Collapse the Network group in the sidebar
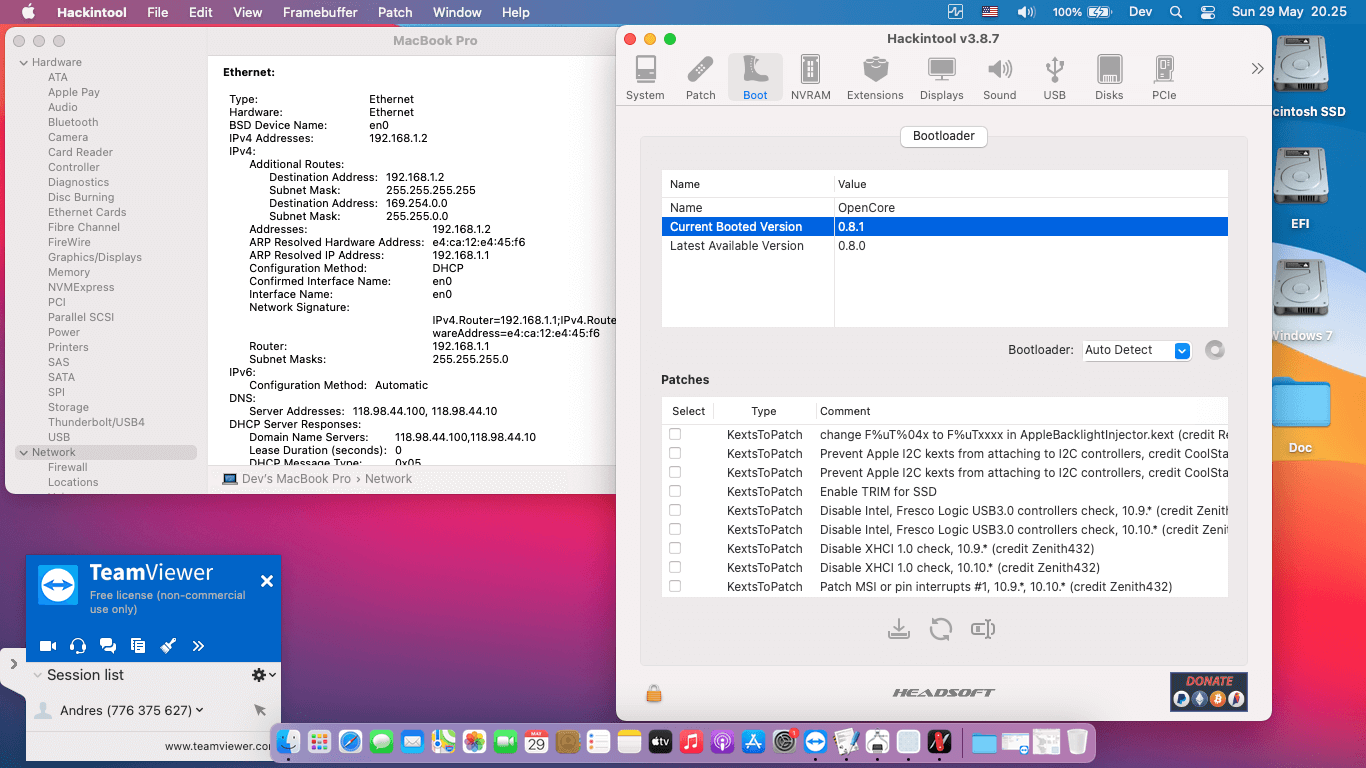The height and width of the screenshot is (768, 1366). (23, 452)
